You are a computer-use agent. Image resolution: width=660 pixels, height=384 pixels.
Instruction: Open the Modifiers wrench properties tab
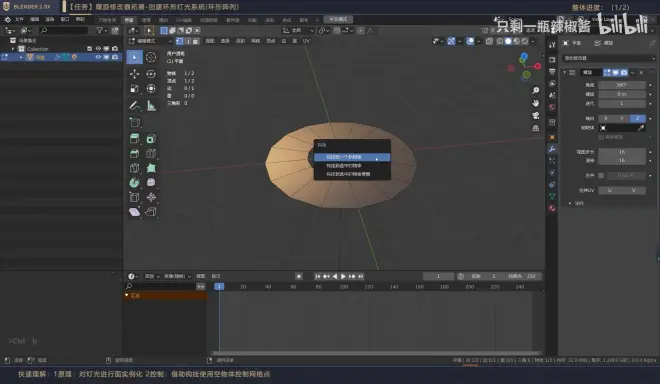tap(552, 149)
